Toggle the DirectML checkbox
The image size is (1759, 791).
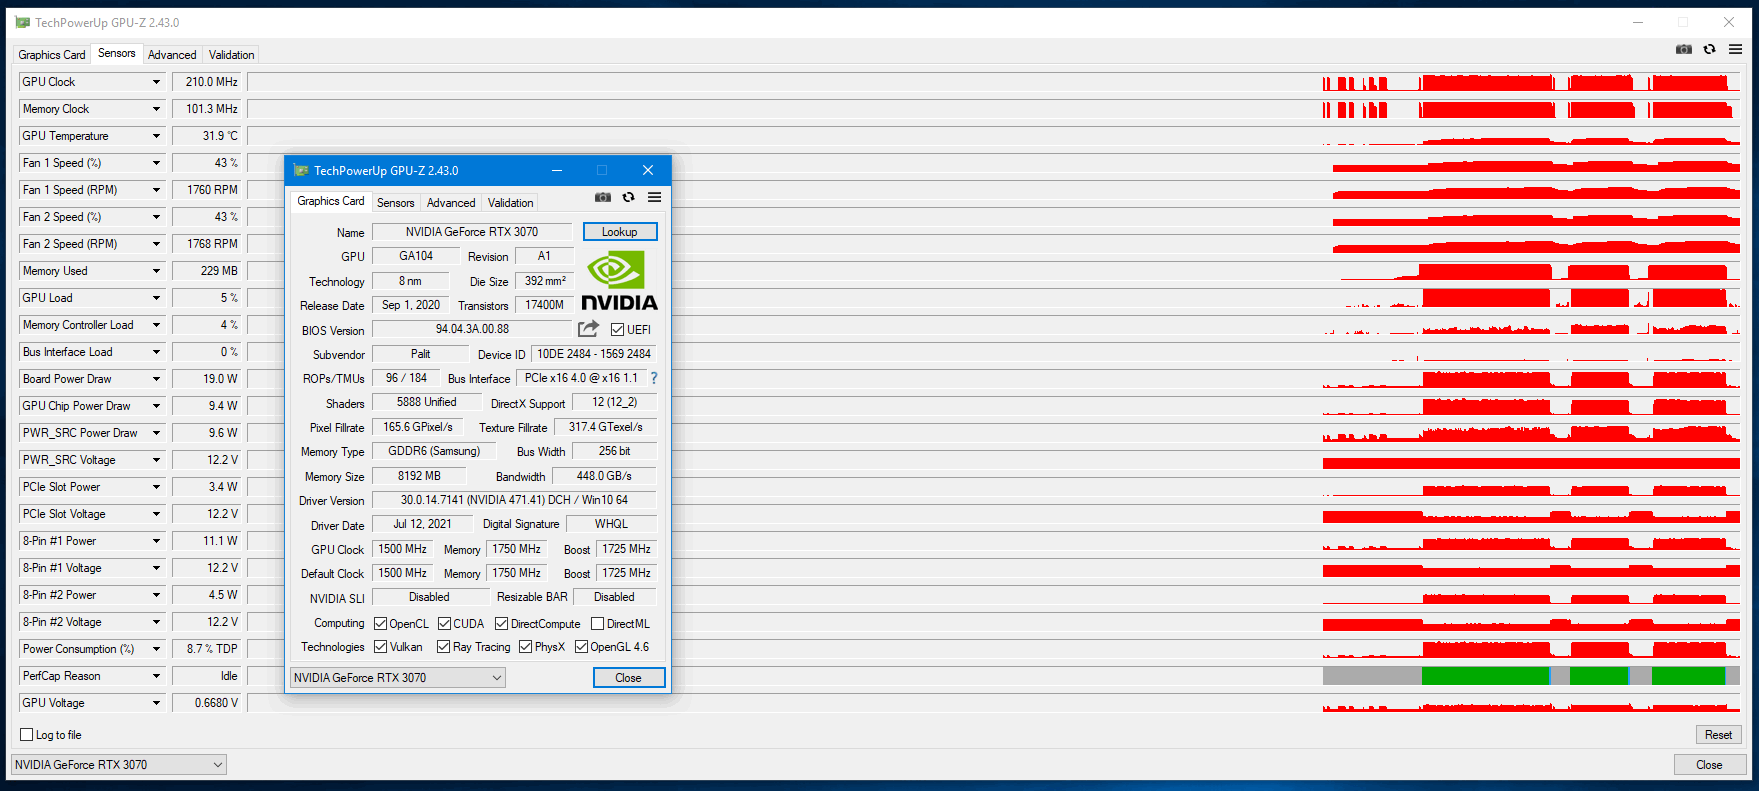tap(597, 624)
